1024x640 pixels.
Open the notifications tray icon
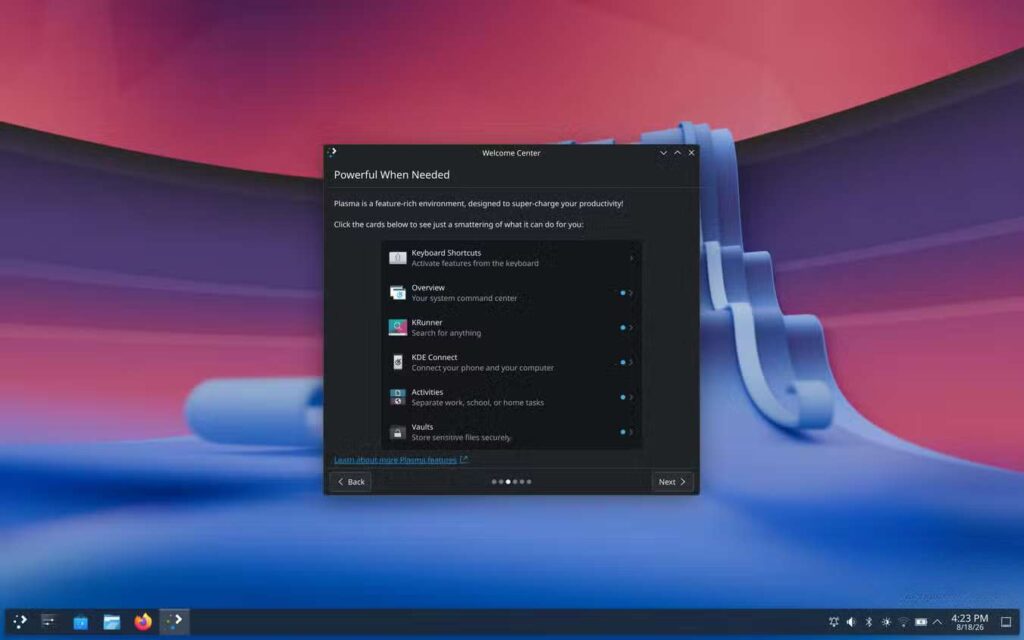[x=834, y=622]
